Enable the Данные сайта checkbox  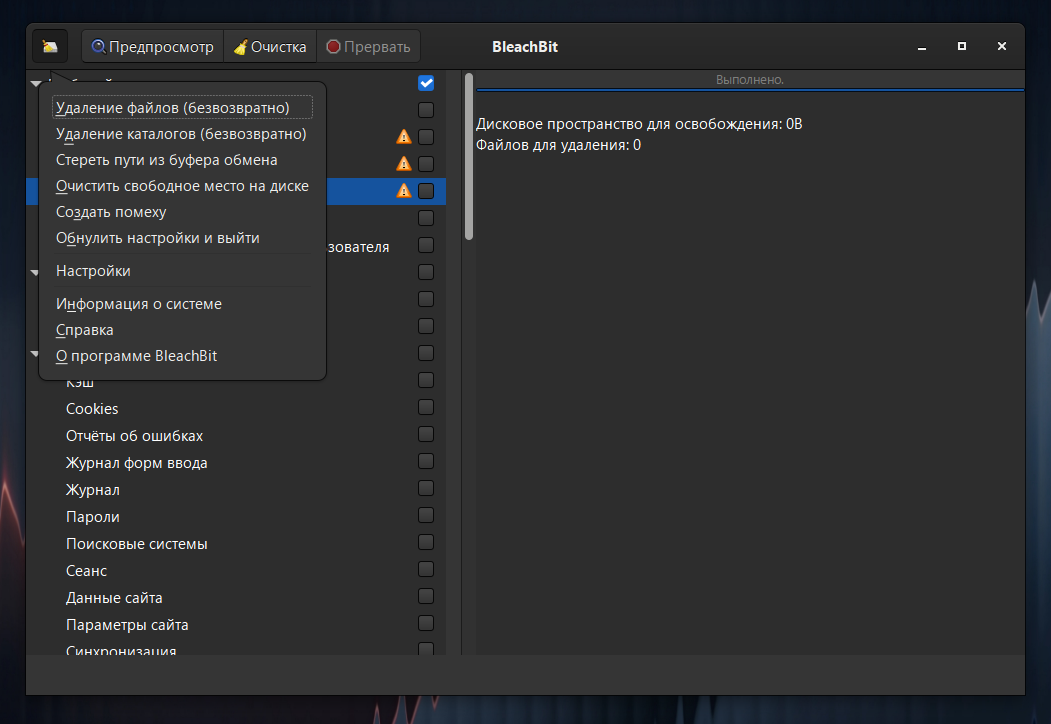point(426,596)
